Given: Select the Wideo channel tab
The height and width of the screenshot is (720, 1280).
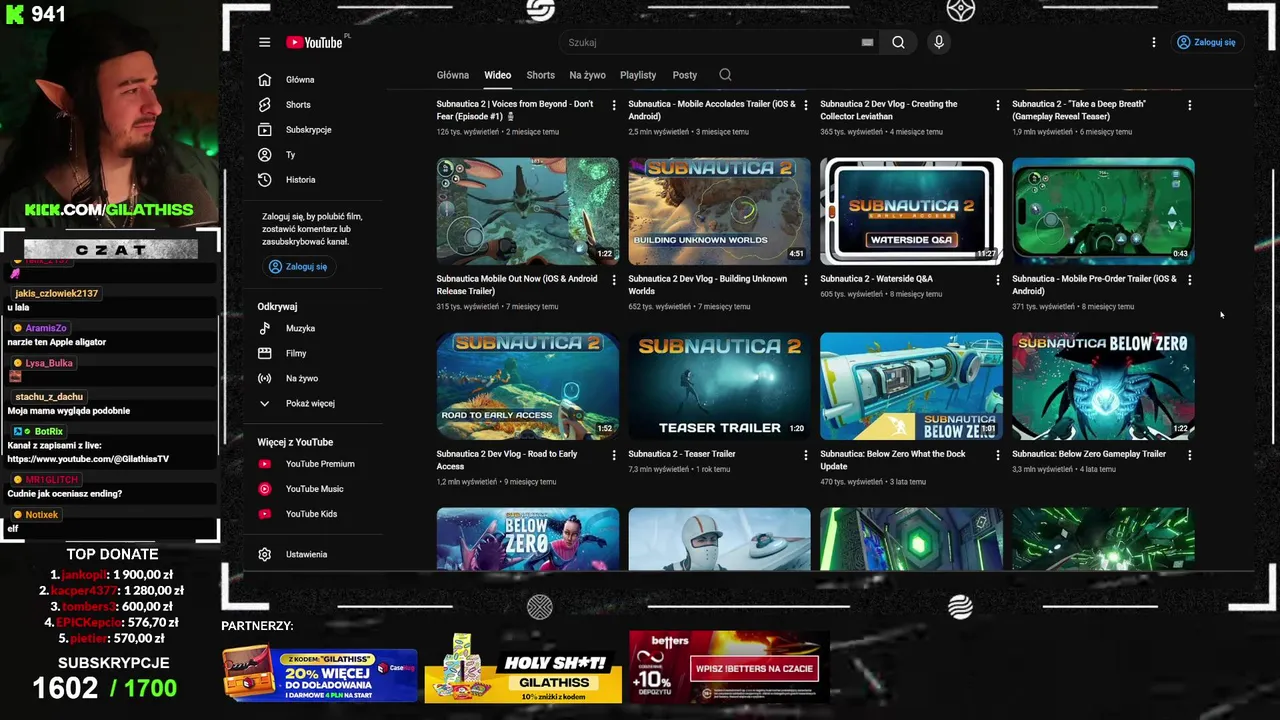Looking at the screenshot, I should (x=497, y=75).
